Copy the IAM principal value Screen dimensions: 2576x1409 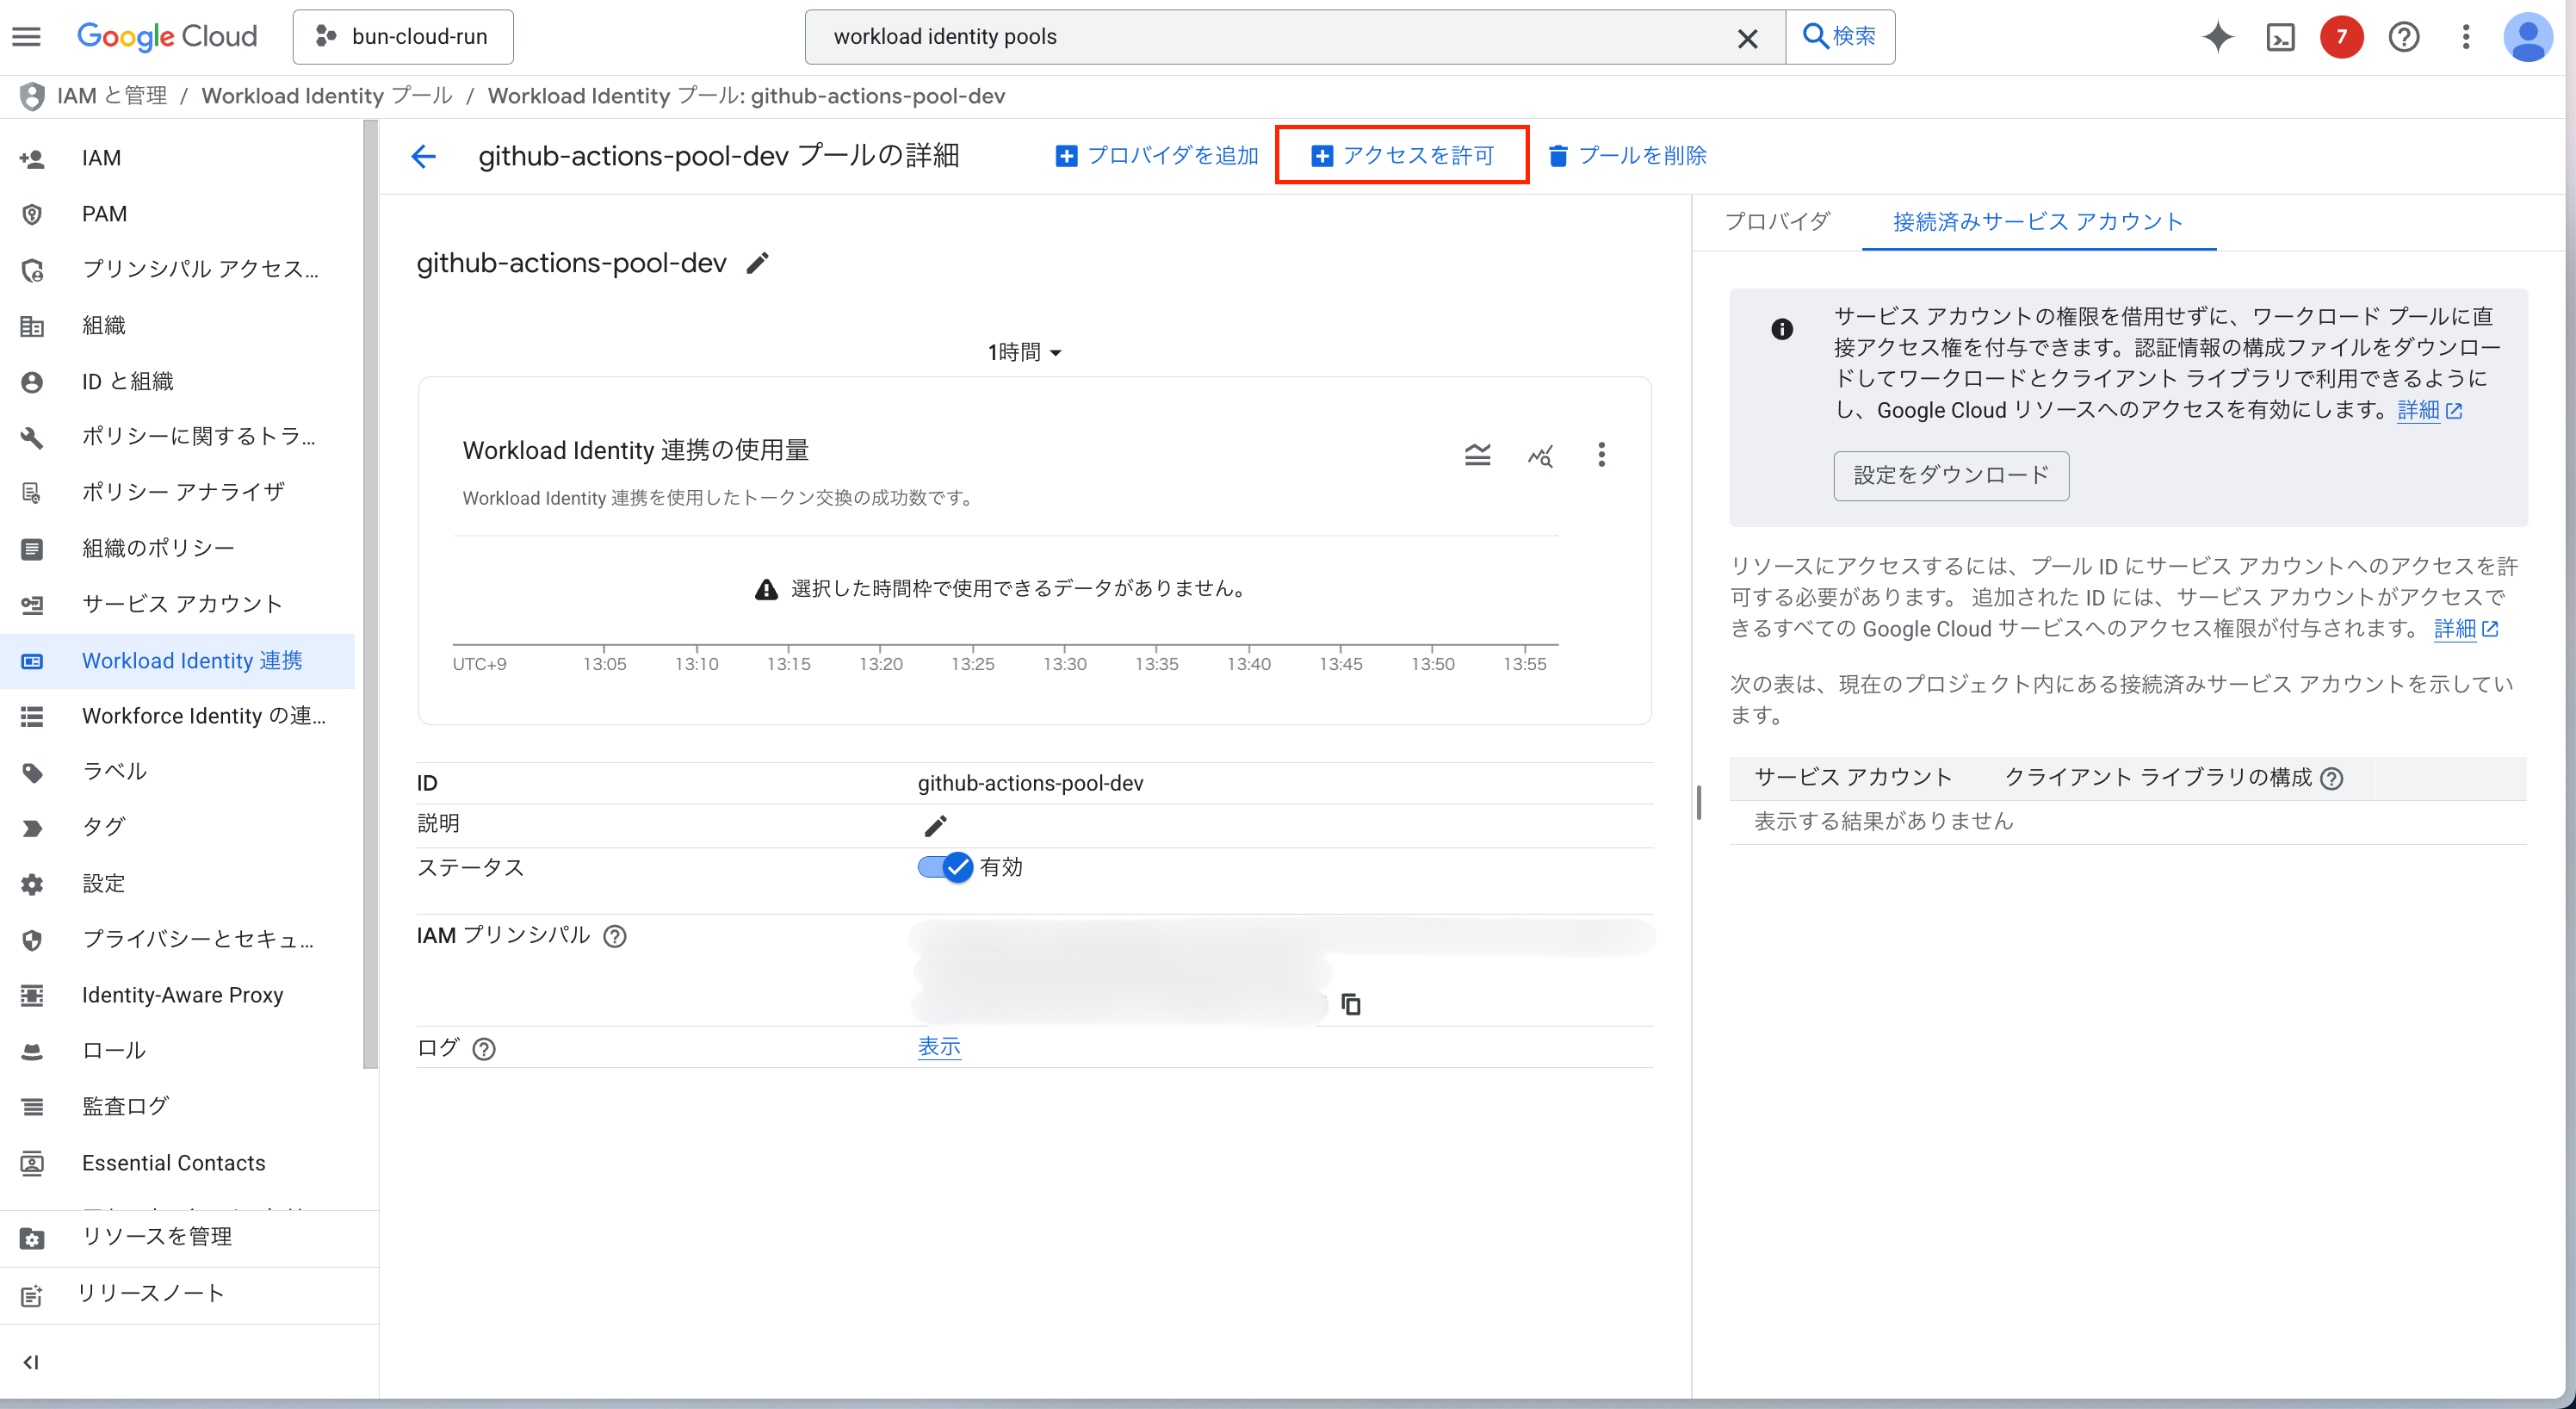(1350, 1004)
